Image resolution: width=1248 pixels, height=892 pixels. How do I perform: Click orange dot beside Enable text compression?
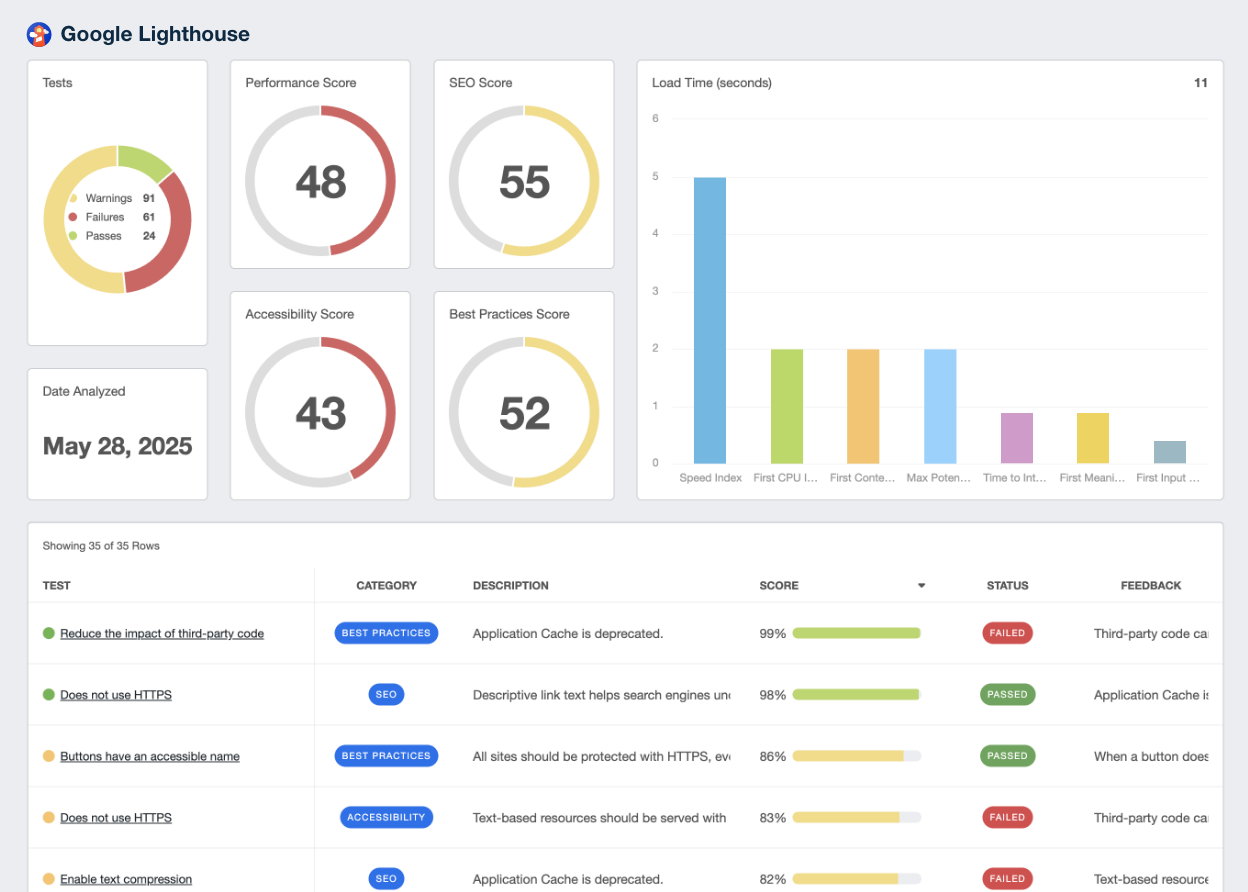(x=48, y=880)
